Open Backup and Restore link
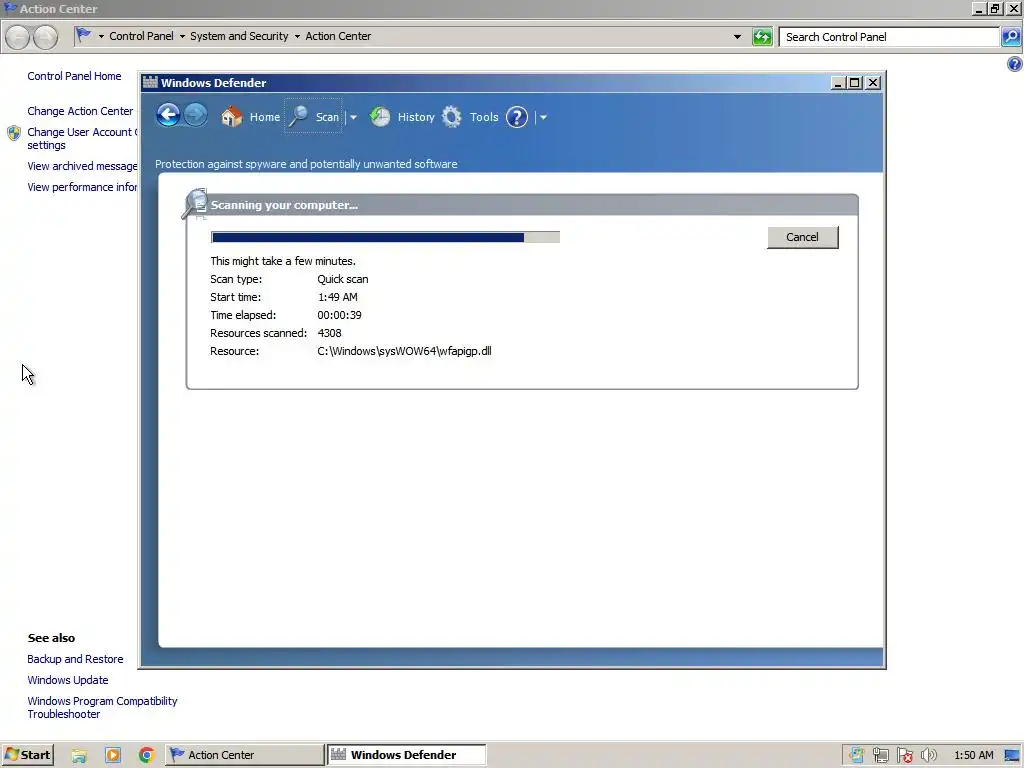 click(75, 659)
